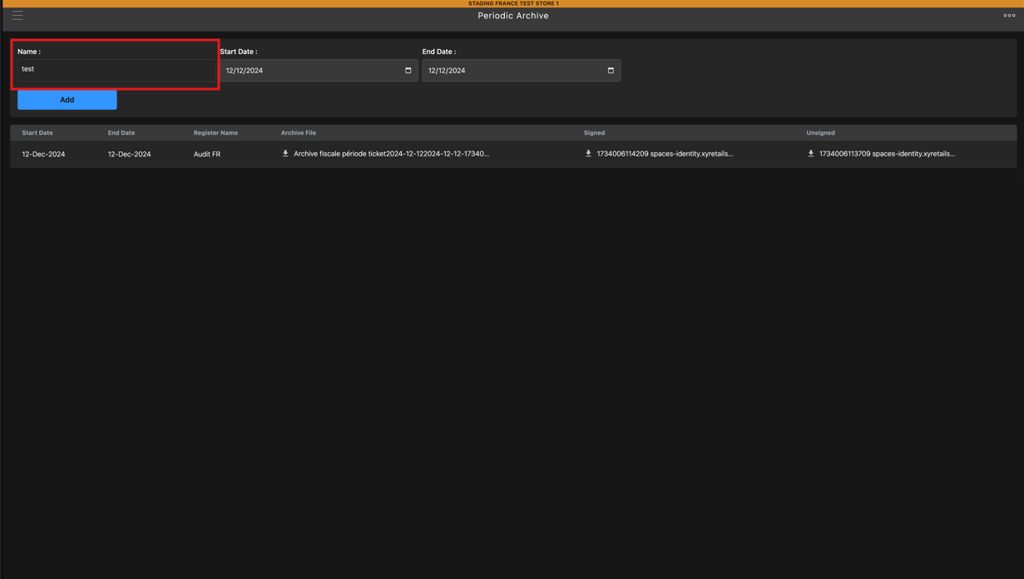Click the End Date column header
This screenshot has height=579, width=1024.
(121, 133)
